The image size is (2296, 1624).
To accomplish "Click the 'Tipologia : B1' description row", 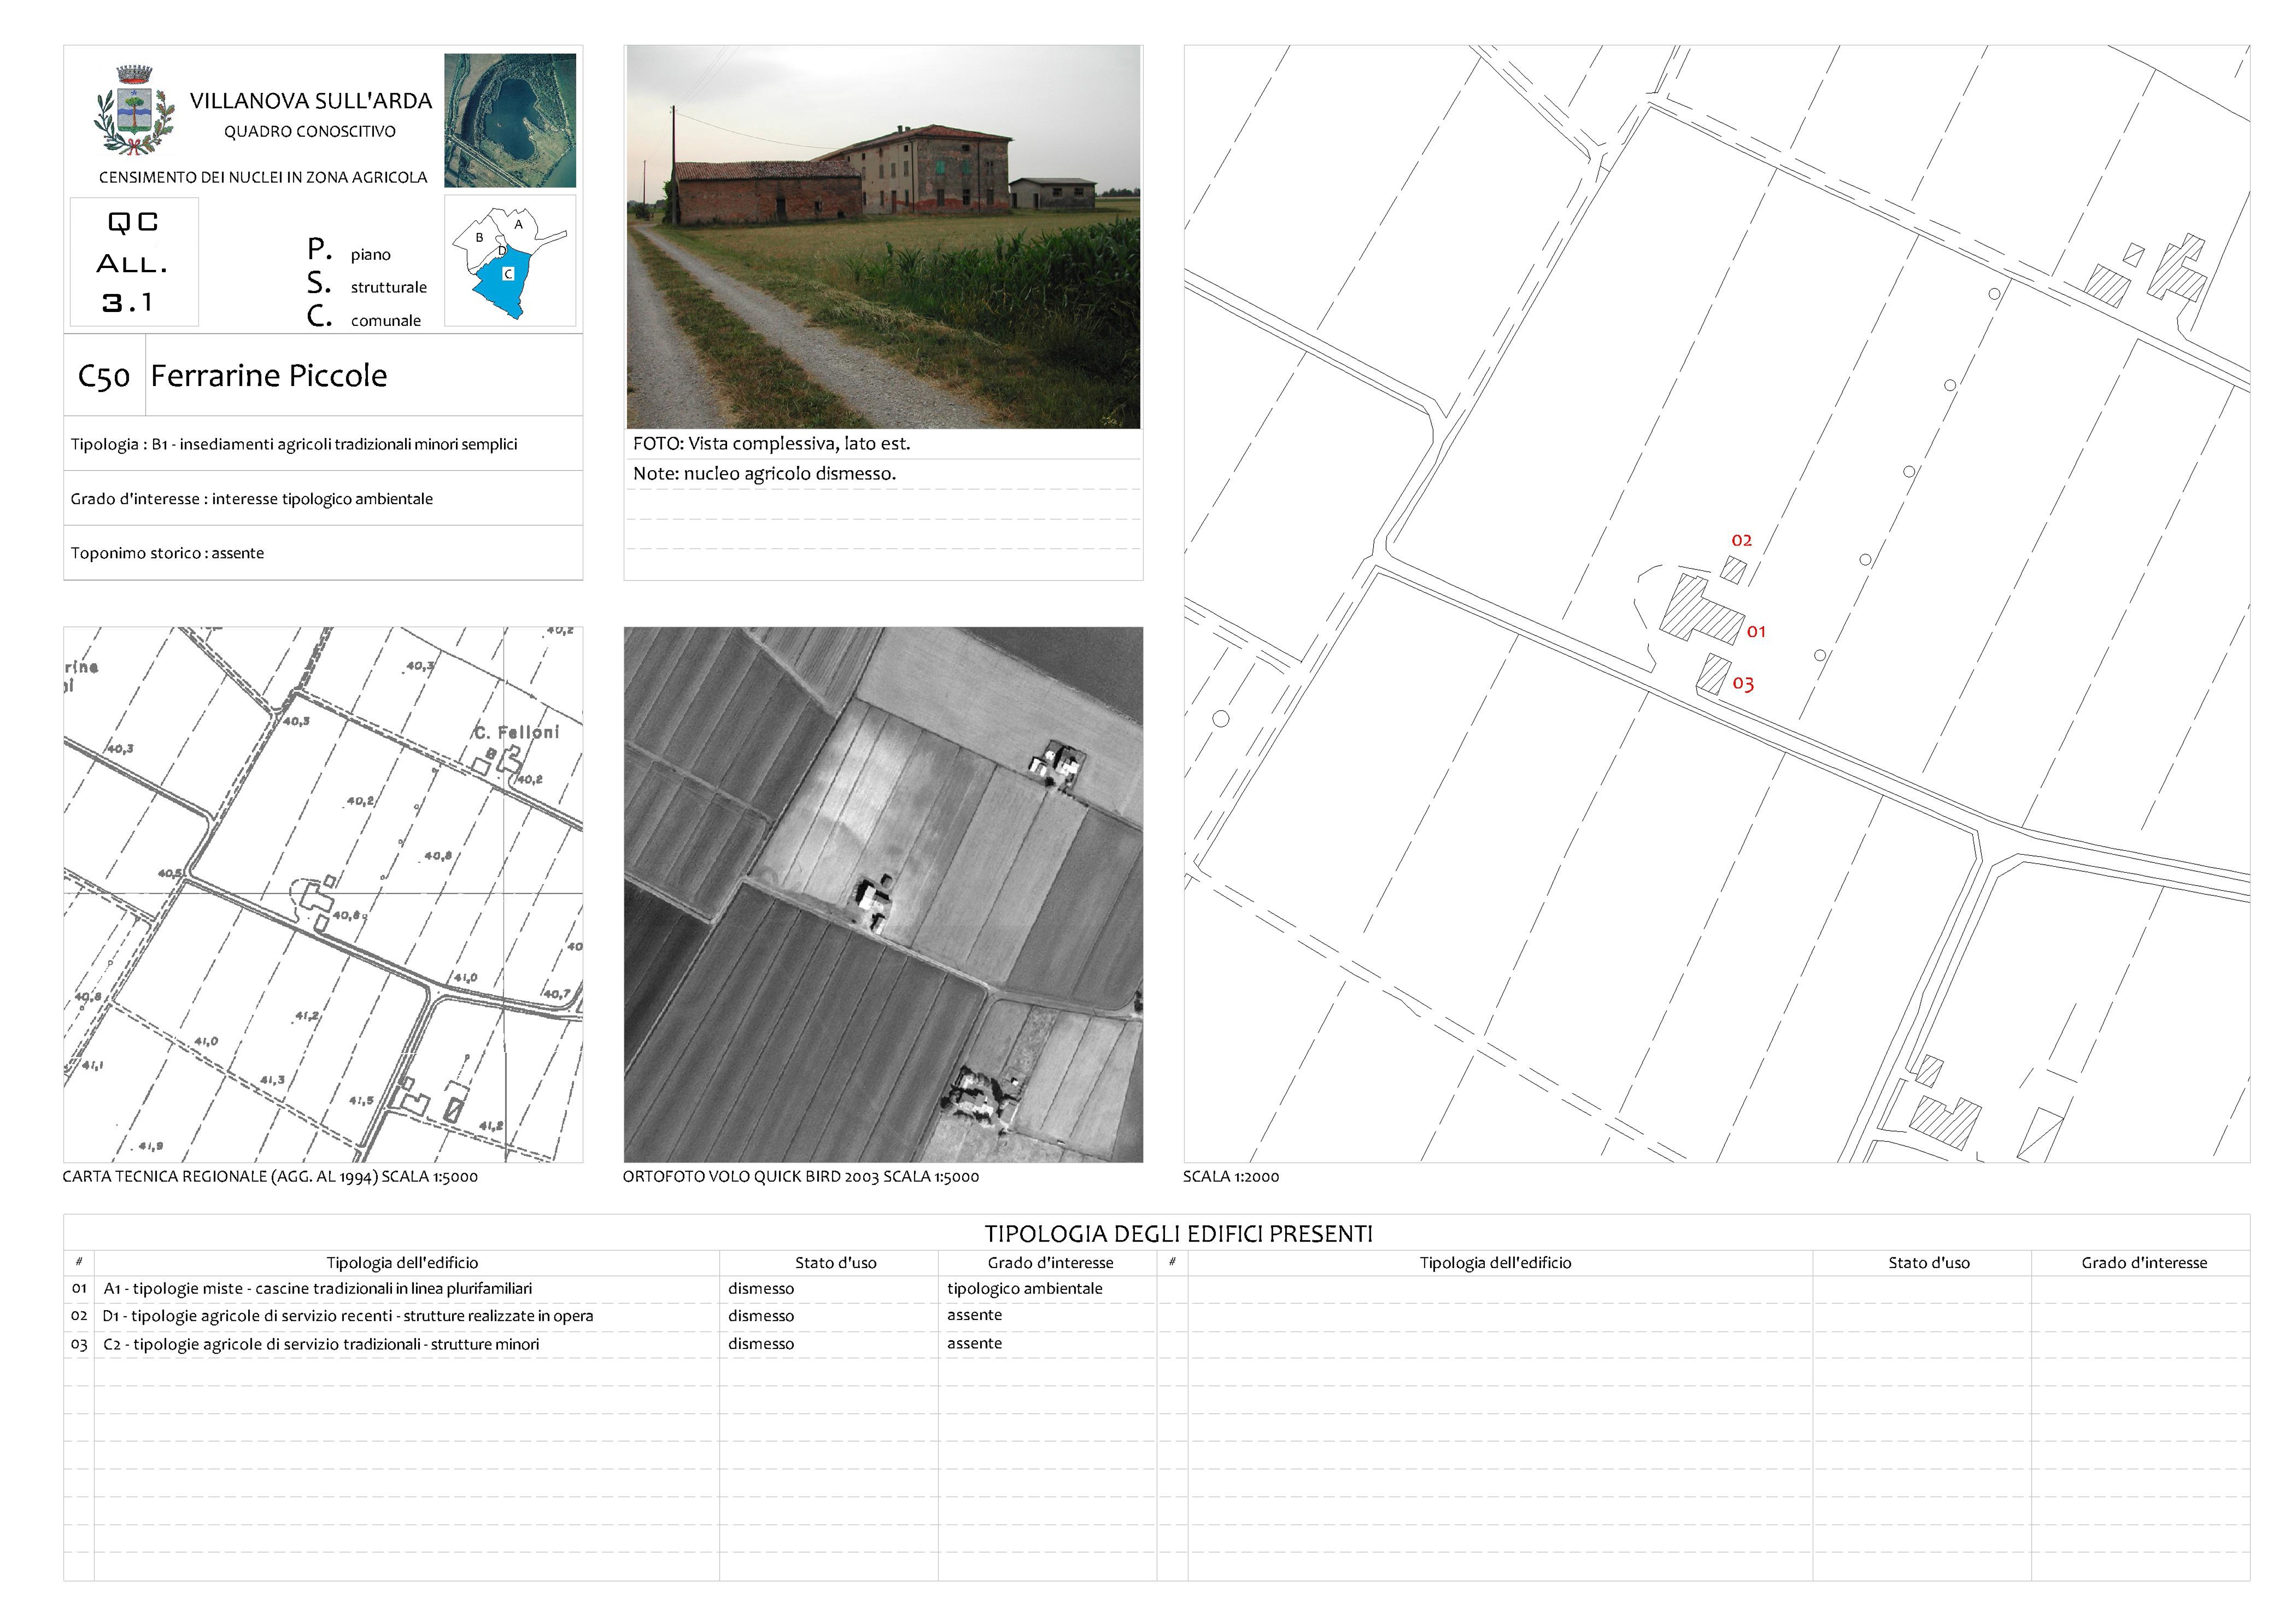I will [323, 444].
